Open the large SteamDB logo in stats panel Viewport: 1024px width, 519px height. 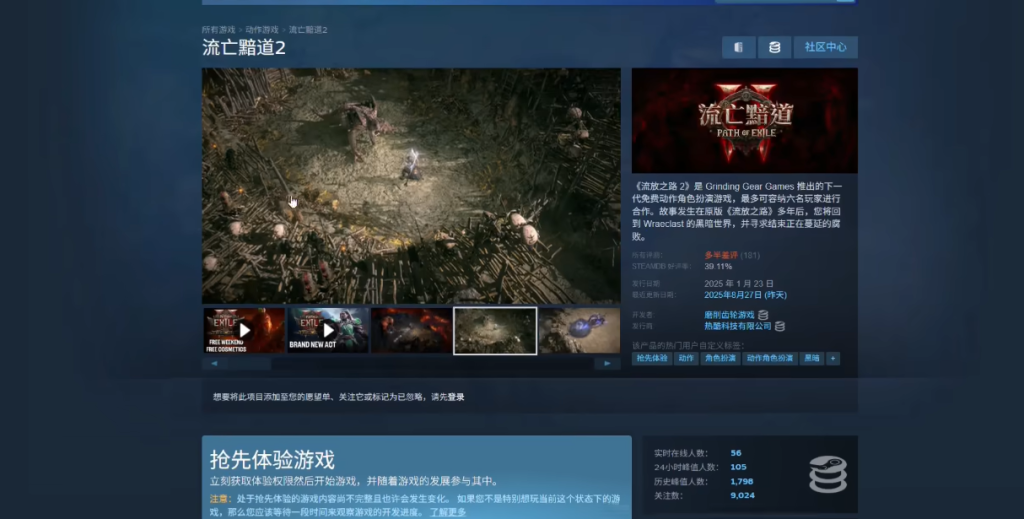(828, 475)
